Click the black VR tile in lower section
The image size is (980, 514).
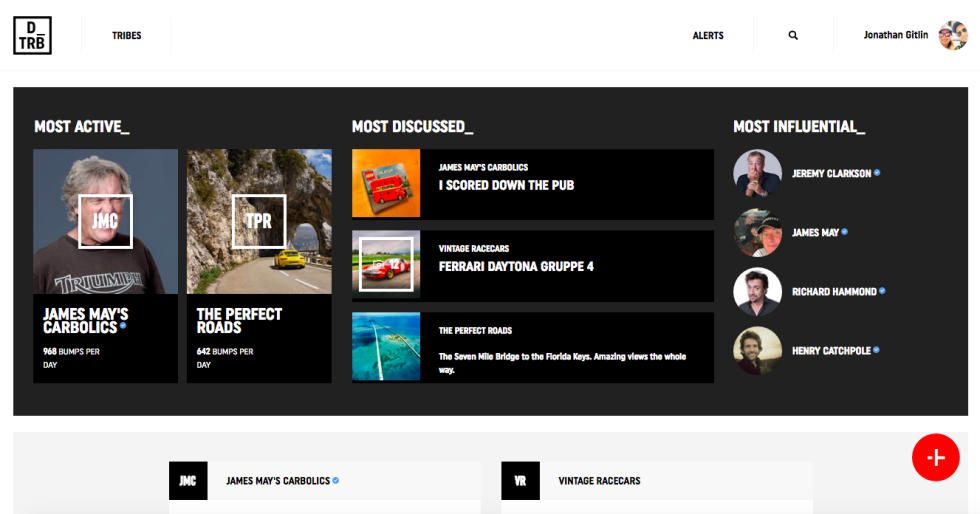click(521, 481)
